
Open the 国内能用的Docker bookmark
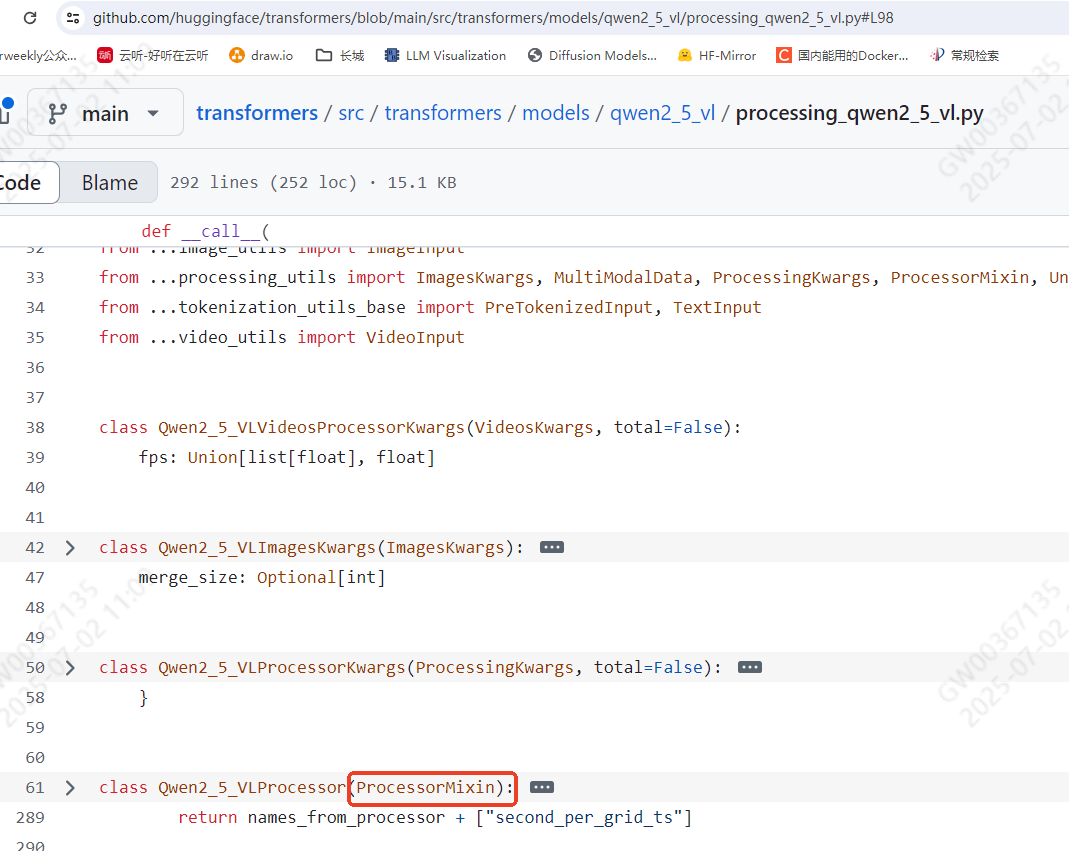pos(842,55)
